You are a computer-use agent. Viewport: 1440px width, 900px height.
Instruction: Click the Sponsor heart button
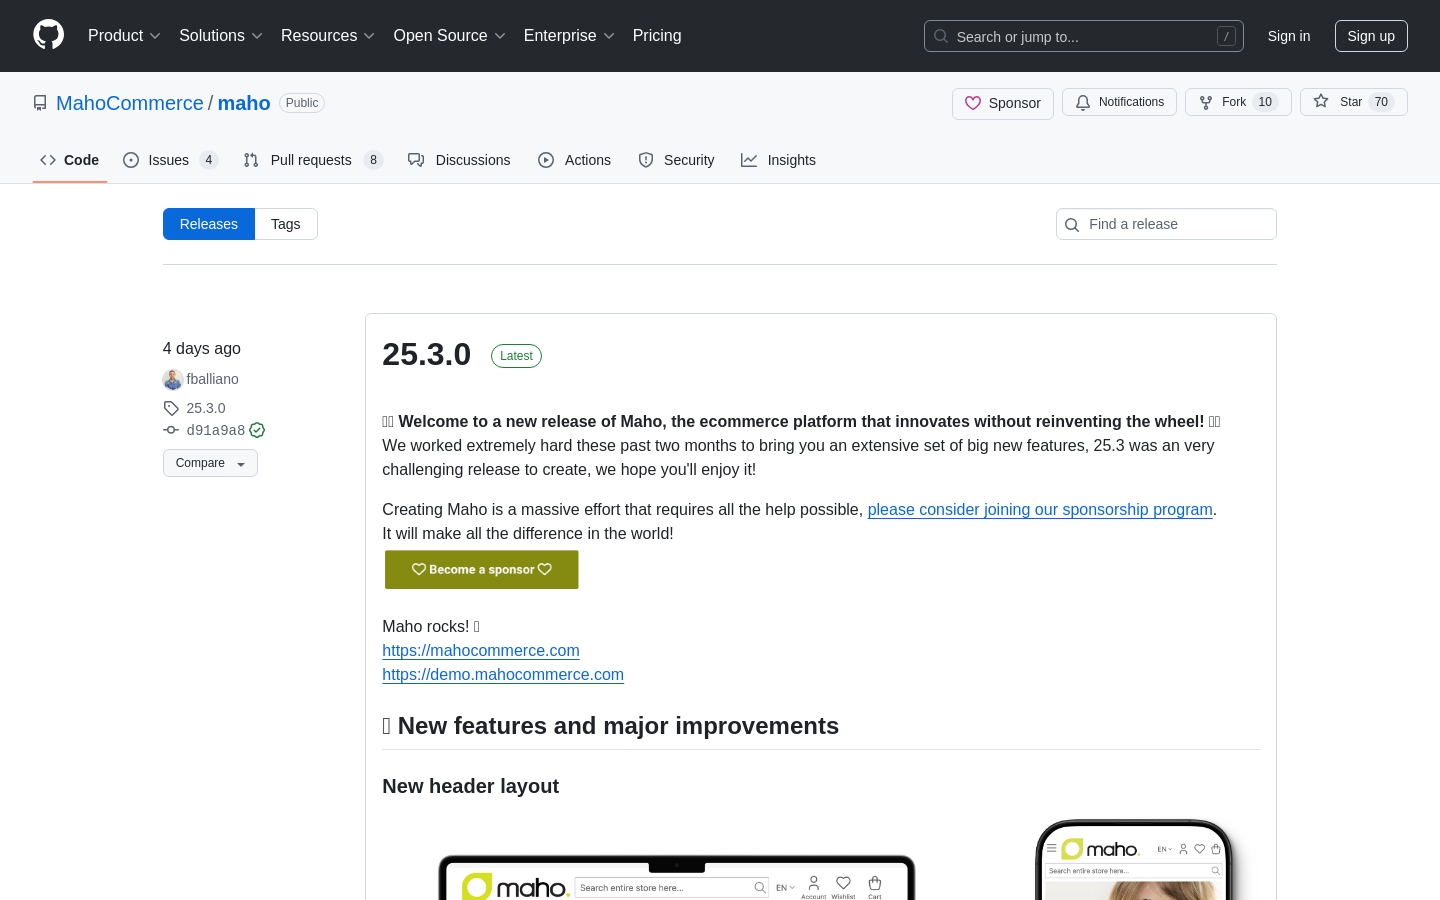click(1003, 103)
